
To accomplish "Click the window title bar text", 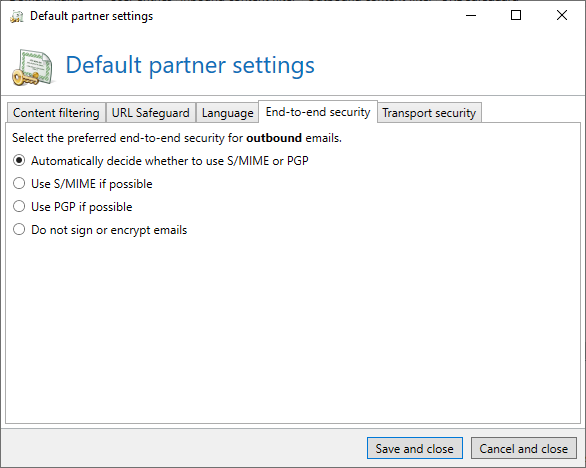I will pyautogui.click(x=92, y=16).
